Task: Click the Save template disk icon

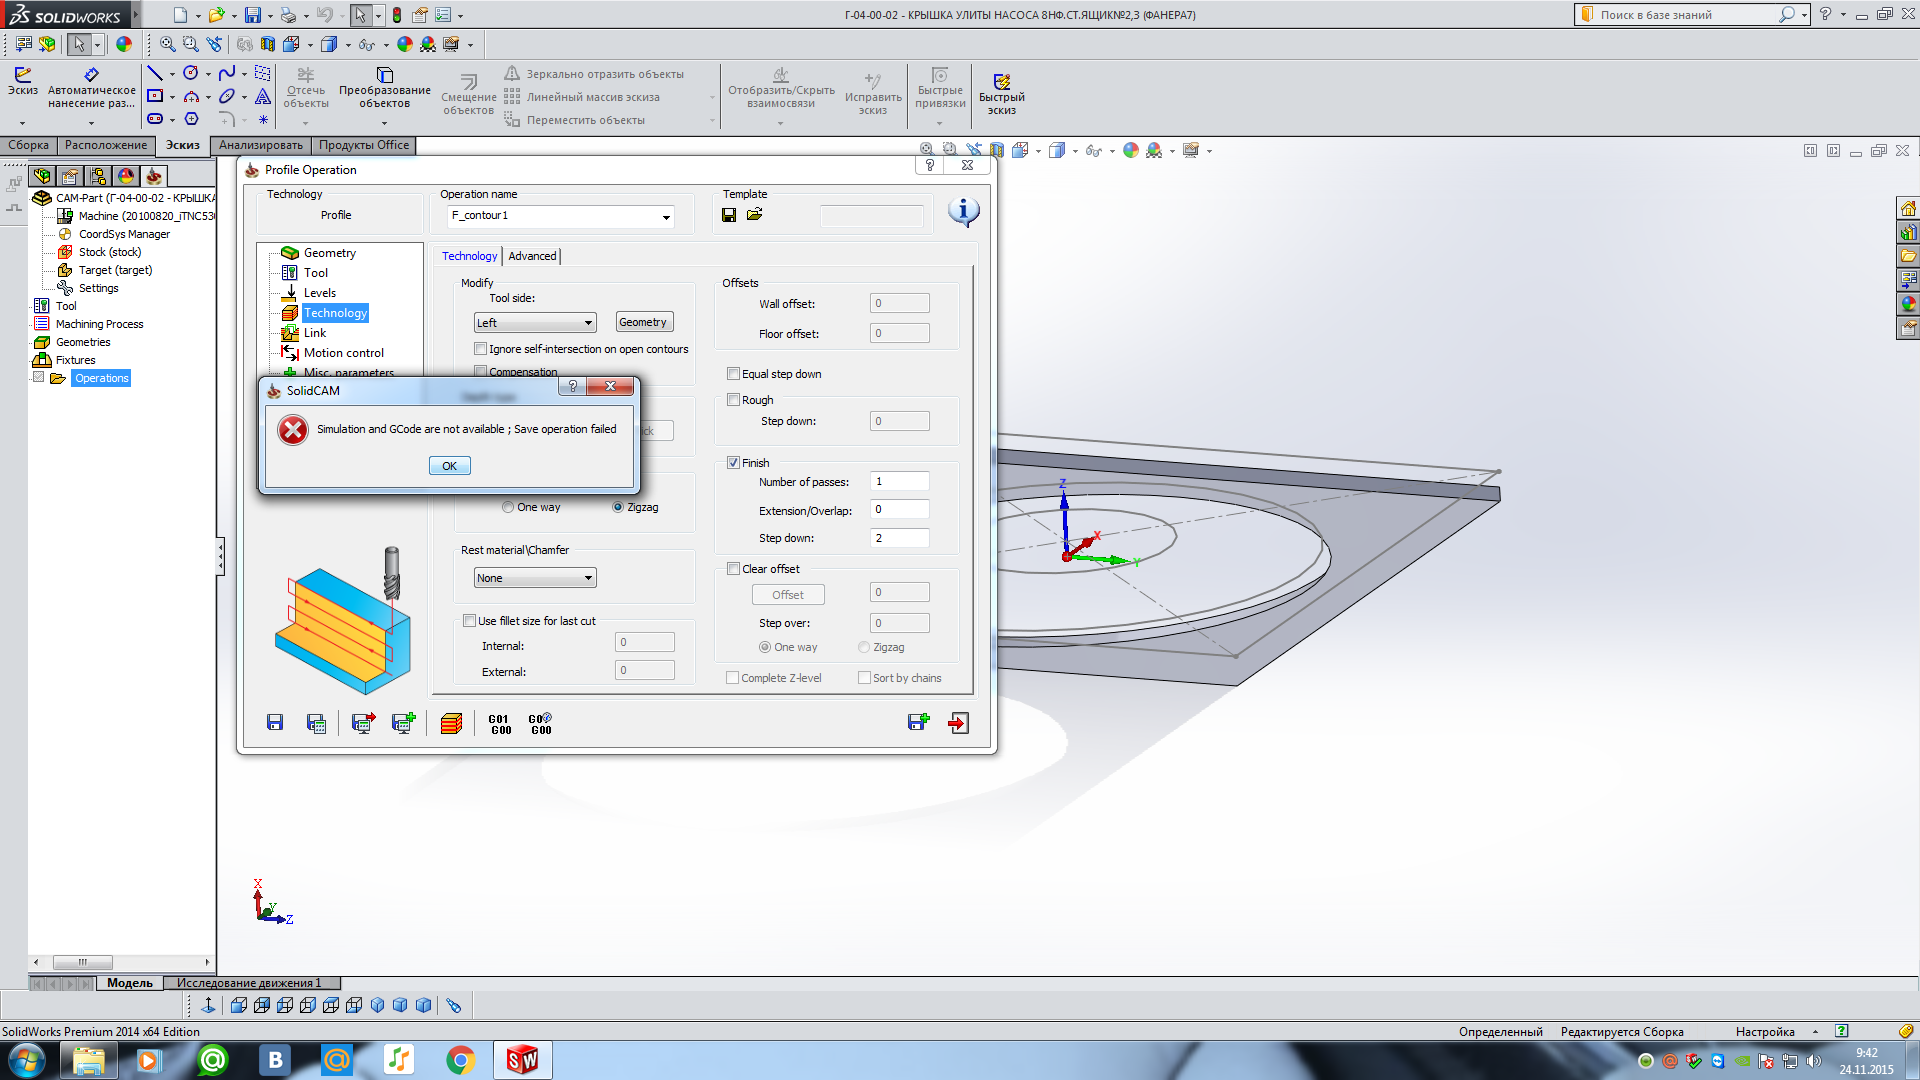Action: point(729,215)
